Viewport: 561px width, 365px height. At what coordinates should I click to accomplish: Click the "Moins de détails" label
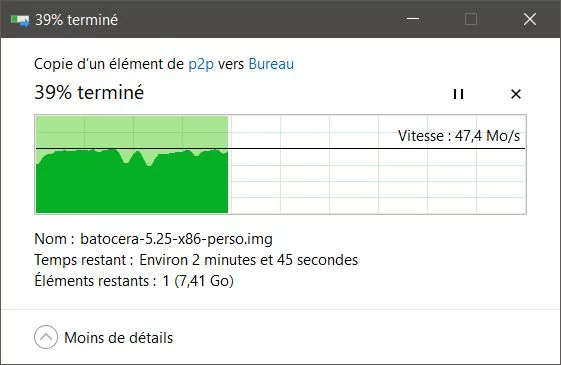[118, 338]
